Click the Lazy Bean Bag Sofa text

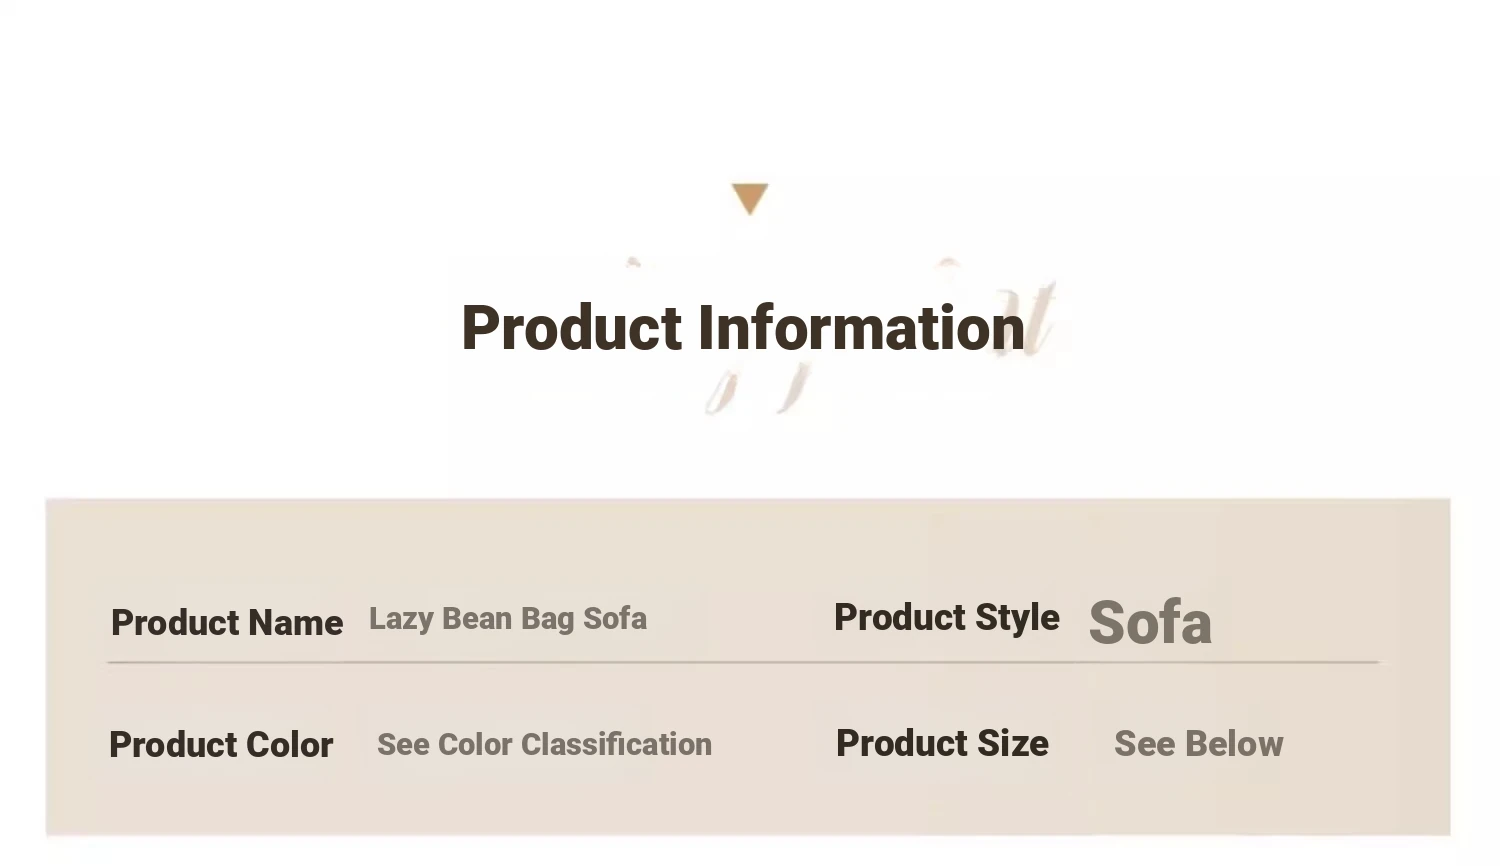coord(508,619)
